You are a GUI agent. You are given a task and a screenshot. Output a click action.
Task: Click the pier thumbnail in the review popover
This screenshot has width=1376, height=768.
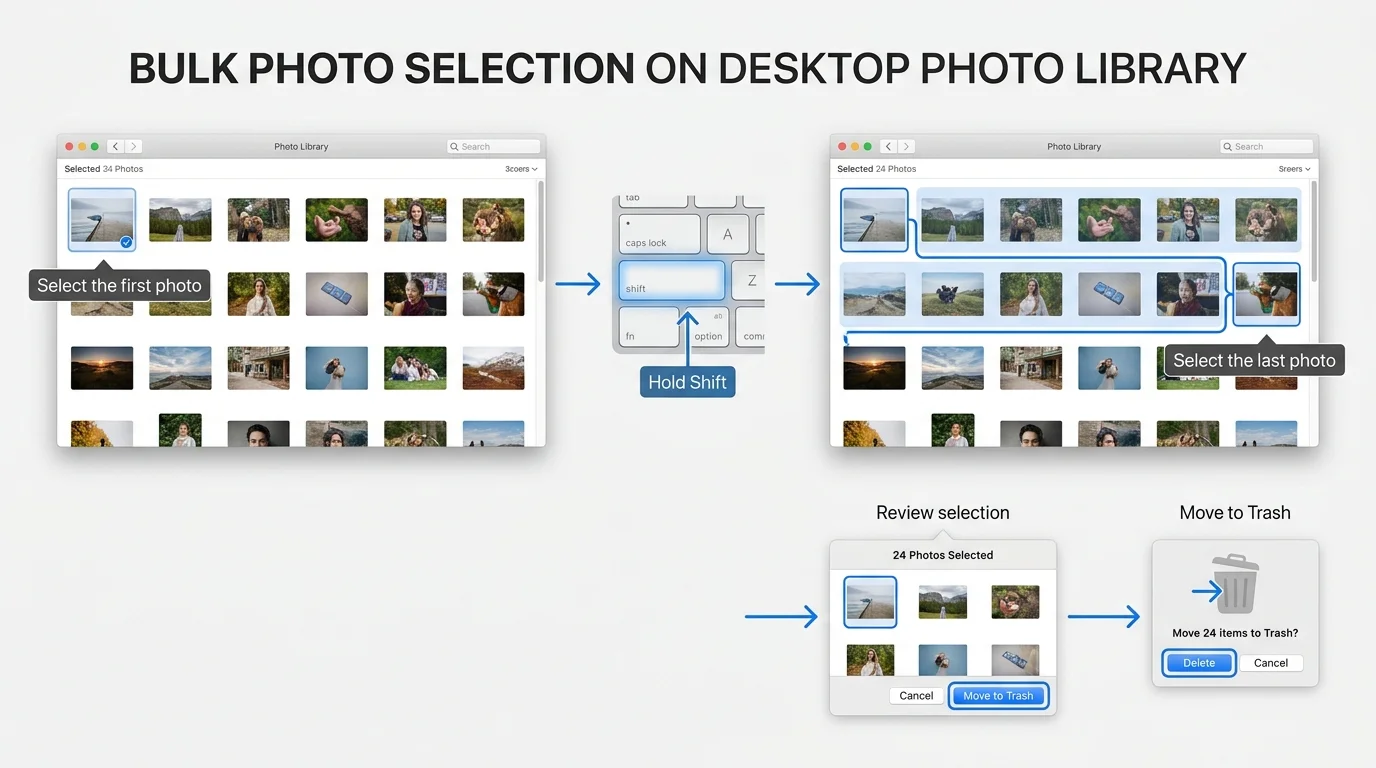(x=870, y=602)
